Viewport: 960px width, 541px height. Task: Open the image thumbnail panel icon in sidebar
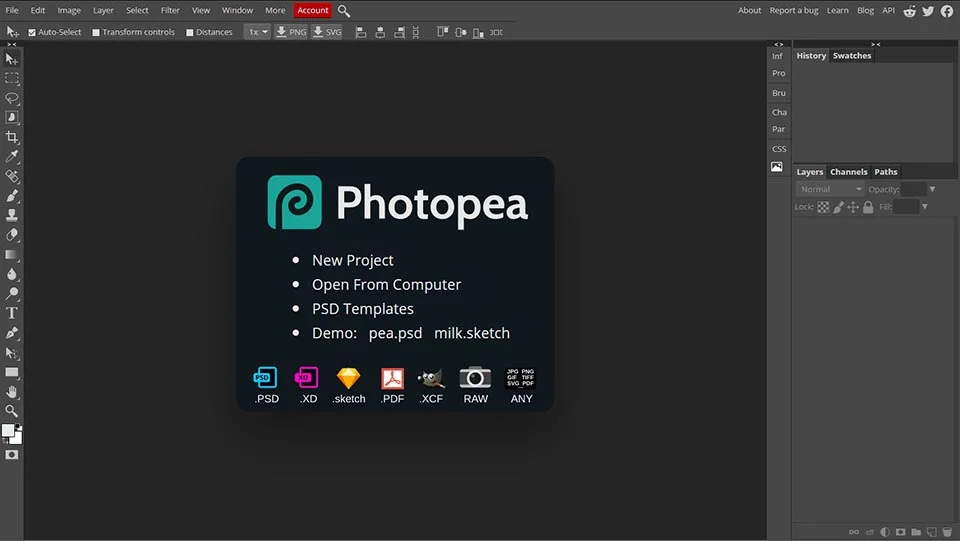point(777,166)
